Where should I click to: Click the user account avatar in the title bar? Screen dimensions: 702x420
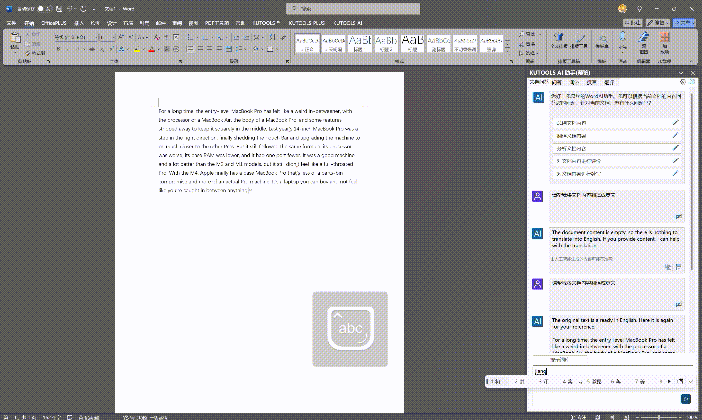click(x=624, y=8)
